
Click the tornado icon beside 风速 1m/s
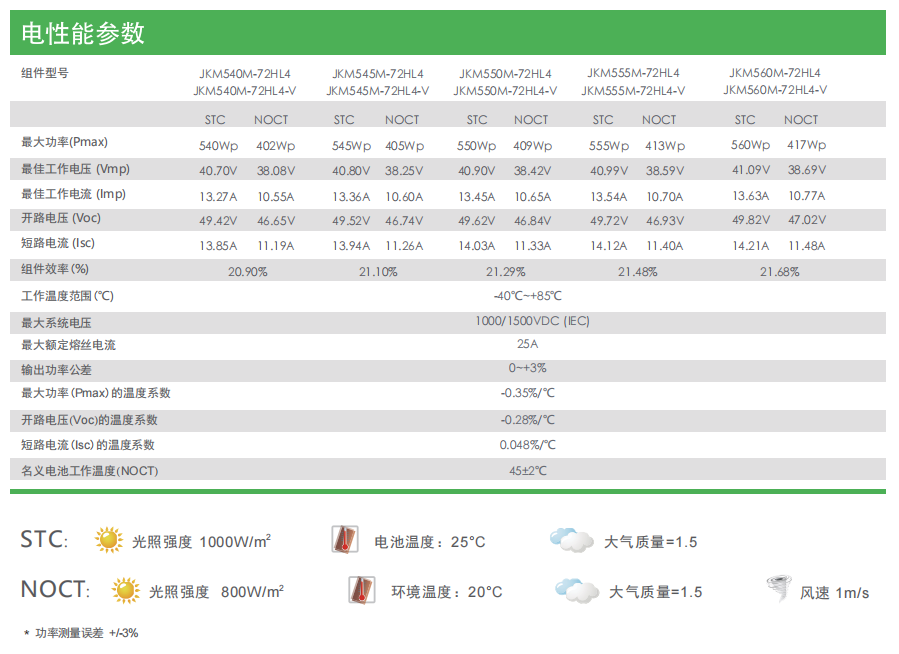point(780,589)
